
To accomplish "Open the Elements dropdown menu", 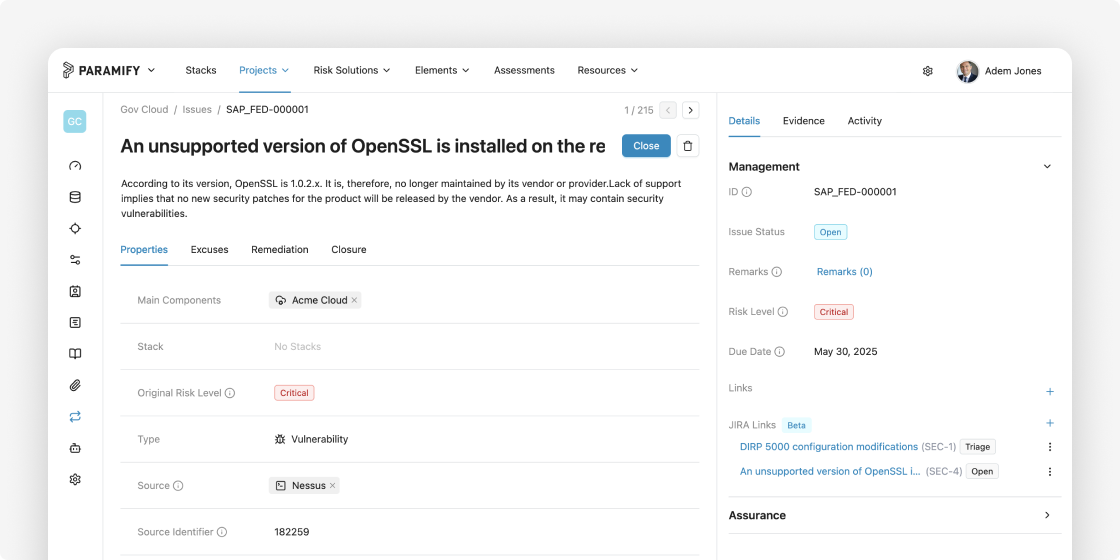I will click(x=442, y=70).
